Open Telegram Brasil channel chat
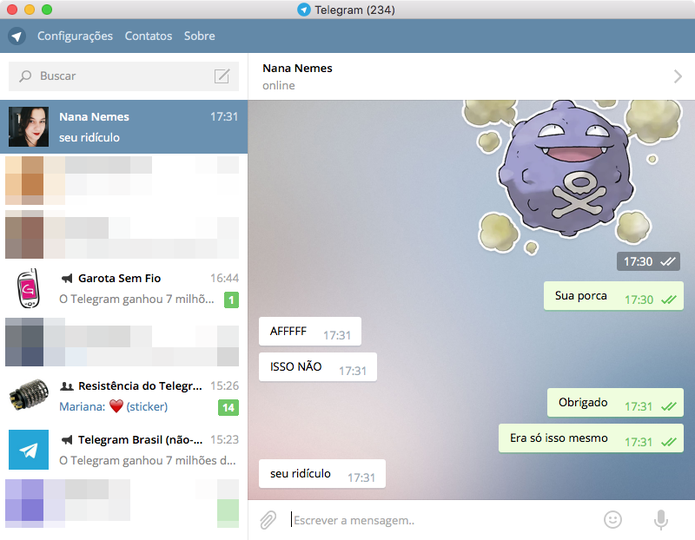695x540 pixels. click(x=124, y=450)
